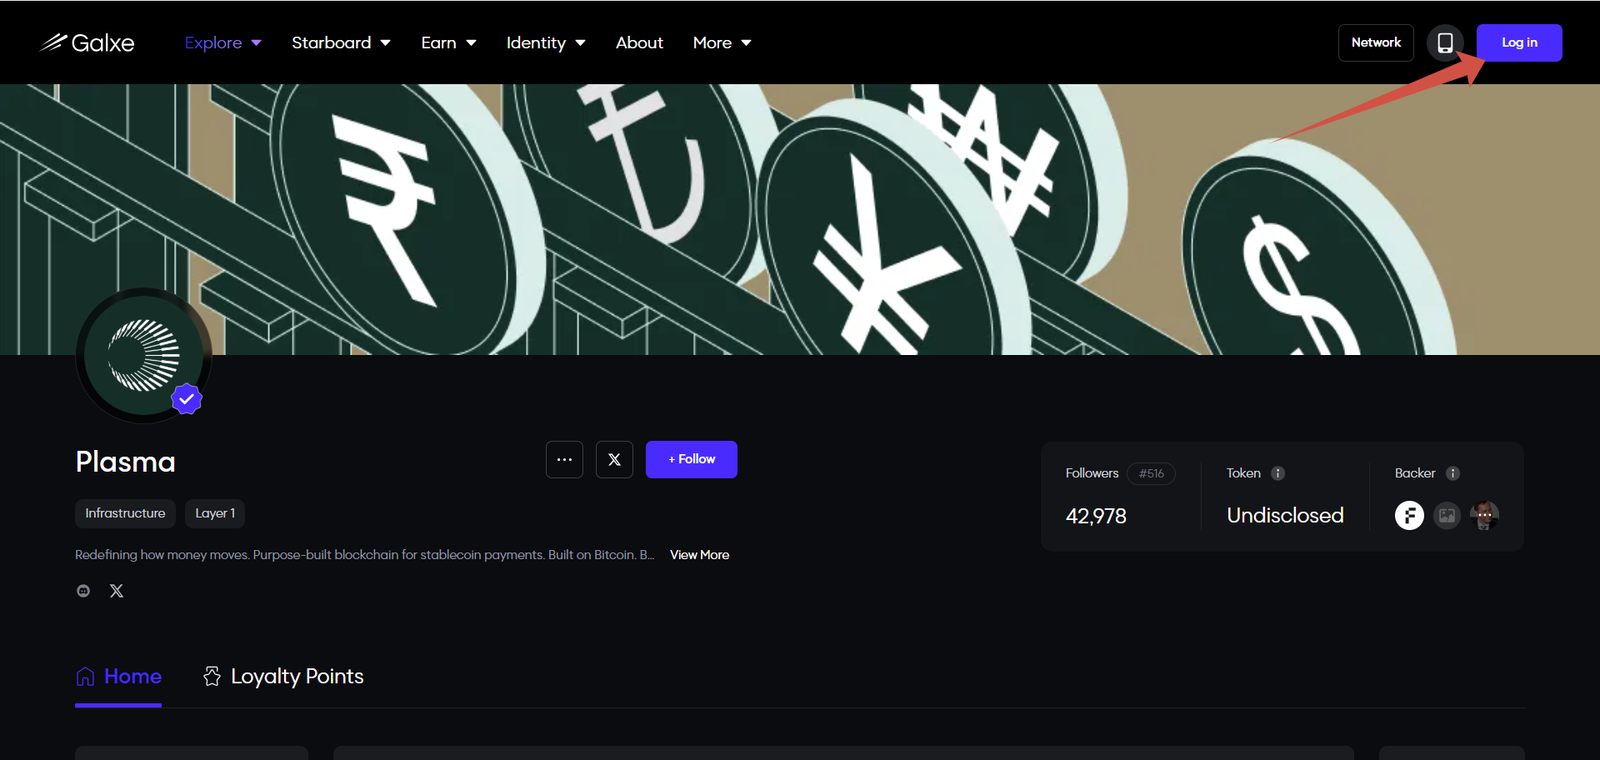Click the Galxe logo in the header
The image size is (1600, 760).
coord(87,43)
